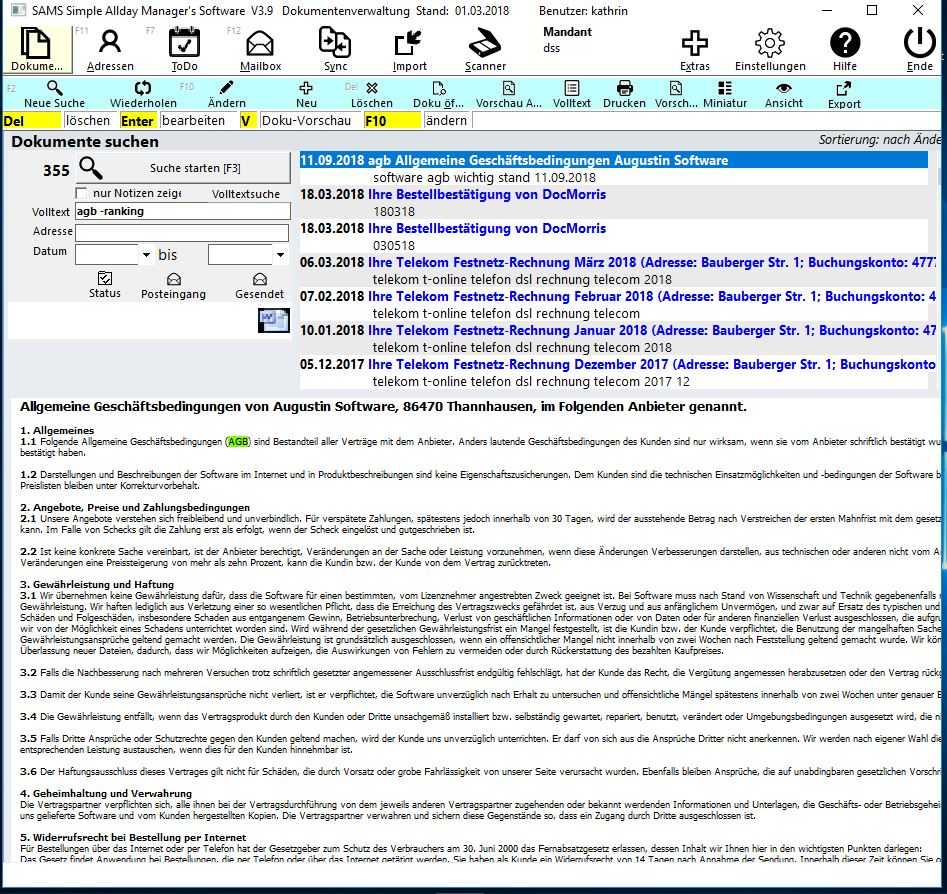
Task: Enable the 'nur Notizen zeigen' checkbox
Action: click(82, 193)
